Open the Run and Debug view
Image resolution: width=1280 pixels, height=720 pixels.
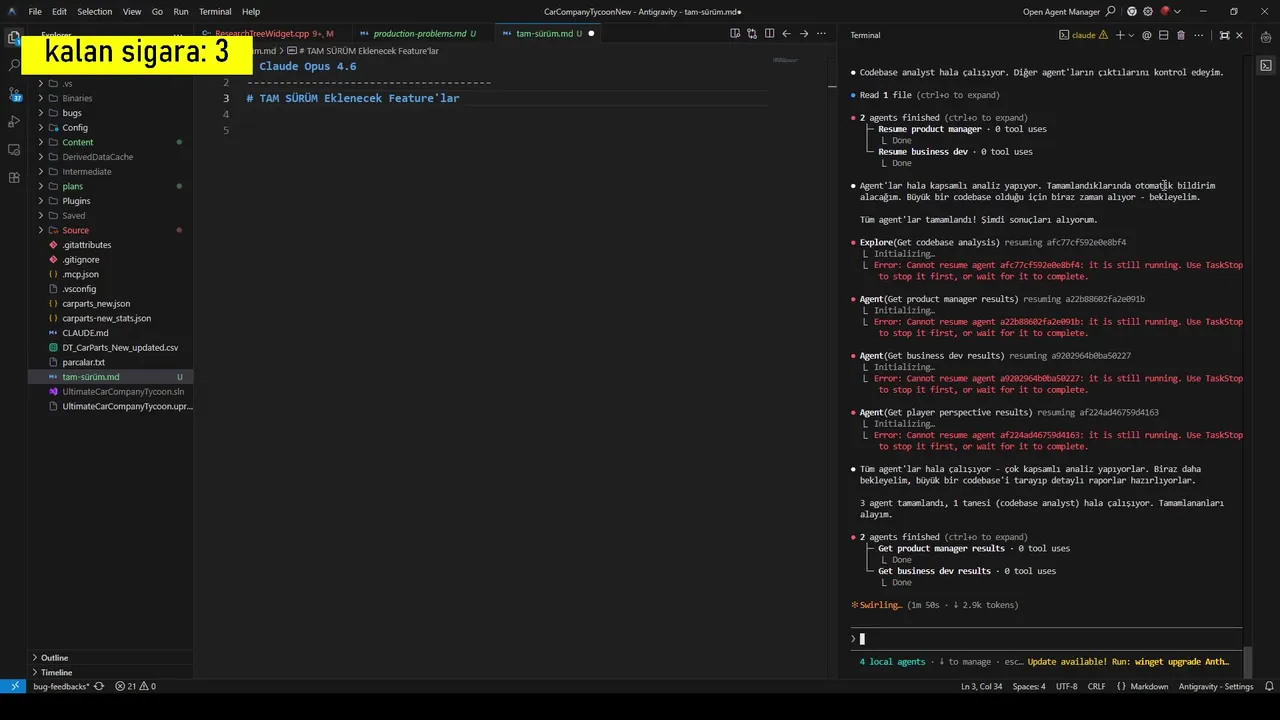click(14, 121)
